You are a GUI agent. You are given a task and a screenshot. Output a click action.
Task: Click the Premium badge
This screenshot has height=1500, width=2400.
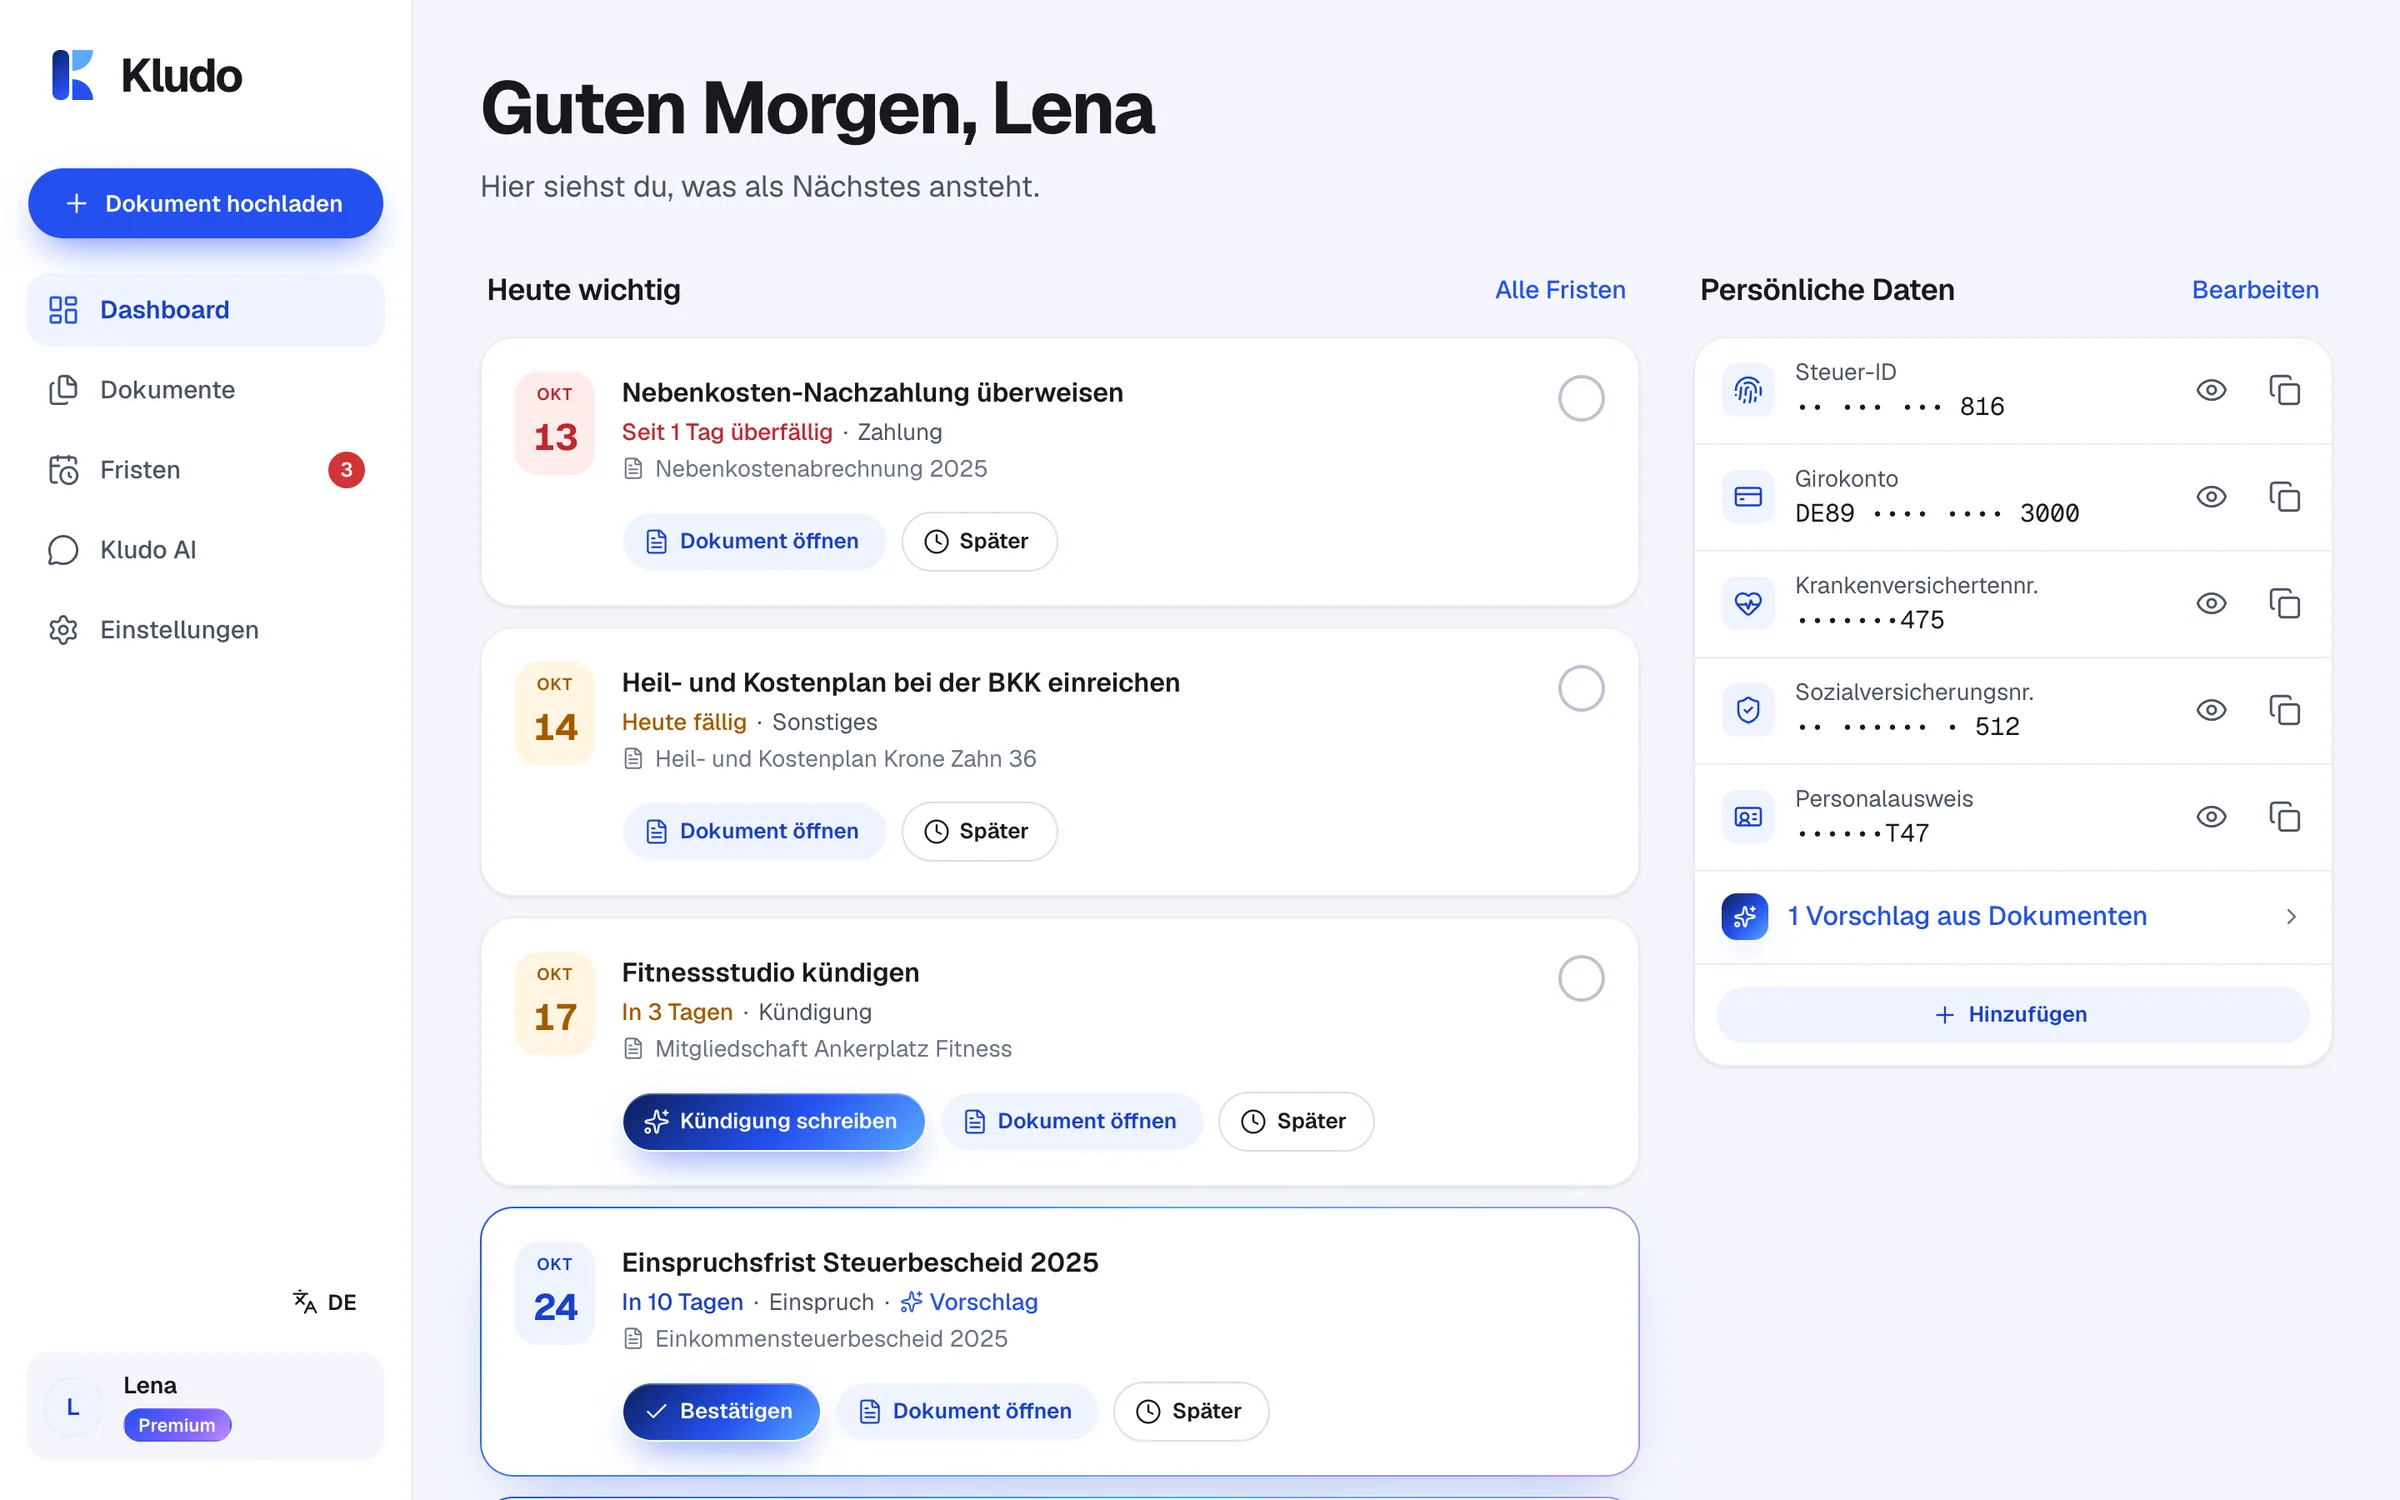pos(177,1425)
